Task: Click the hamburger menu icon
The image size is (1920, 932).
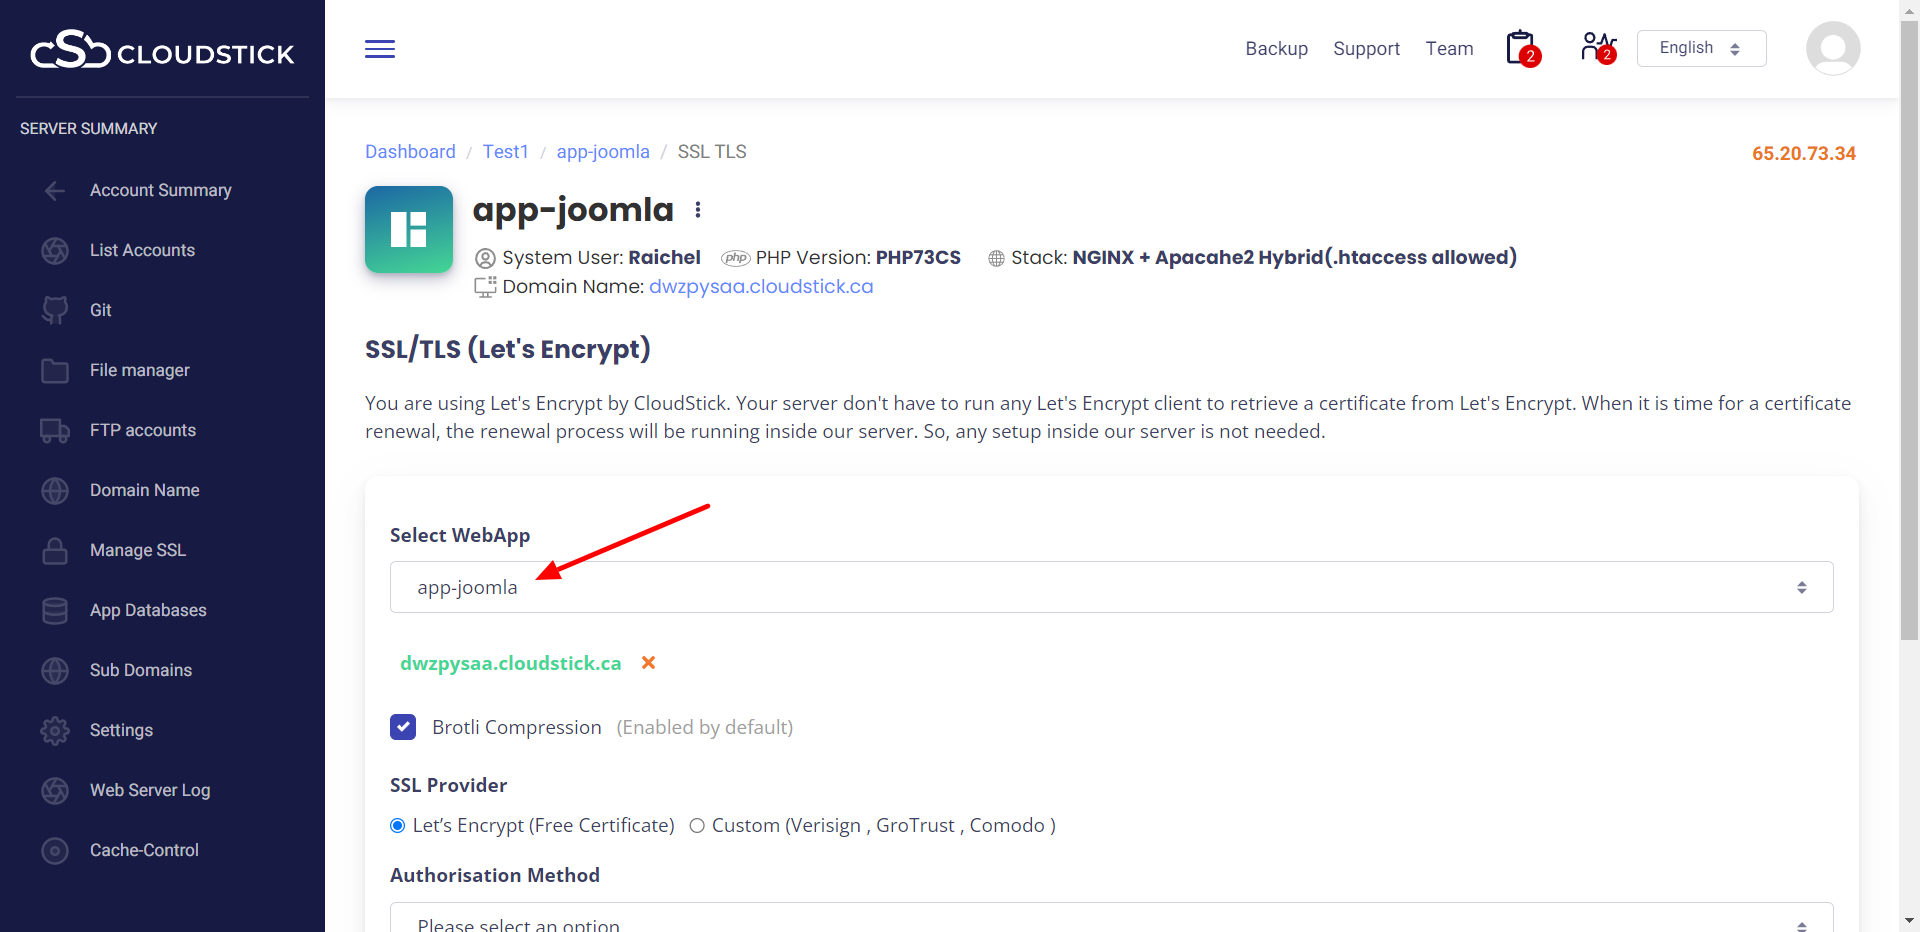Action: click(380, 49)
